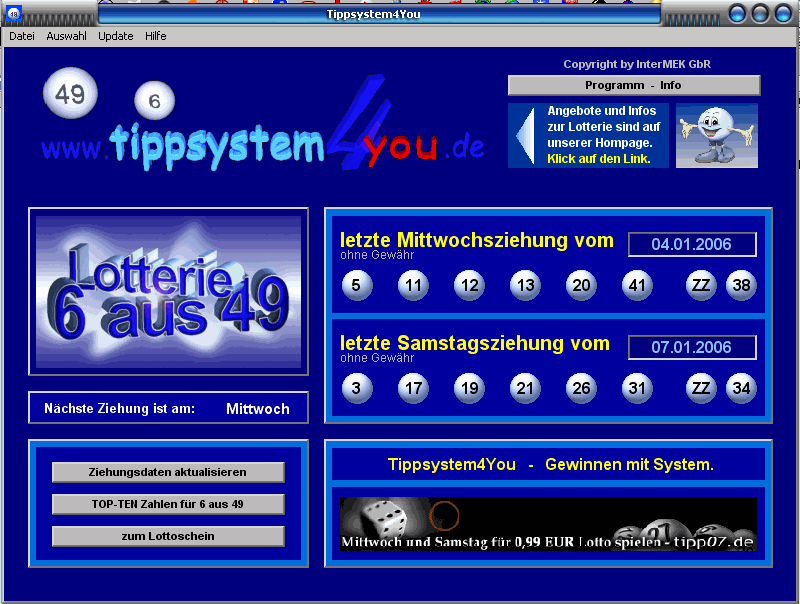
Task: Click the large 49 ball in header
Action: [x=70, y=93]
